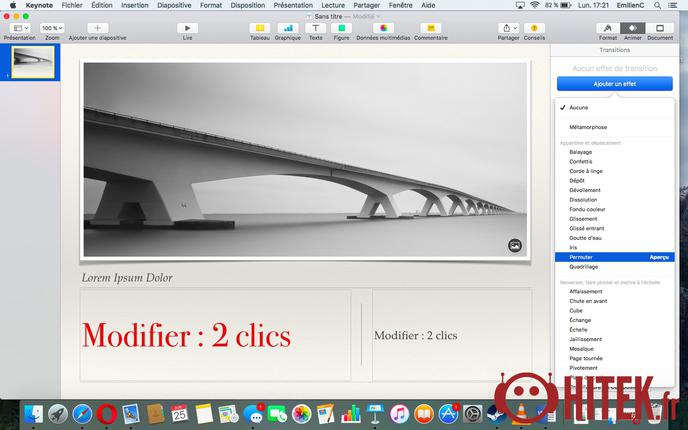688x430 pixels.
Task: Open Spotlight search magnifier icon
Action: (657, 5)
